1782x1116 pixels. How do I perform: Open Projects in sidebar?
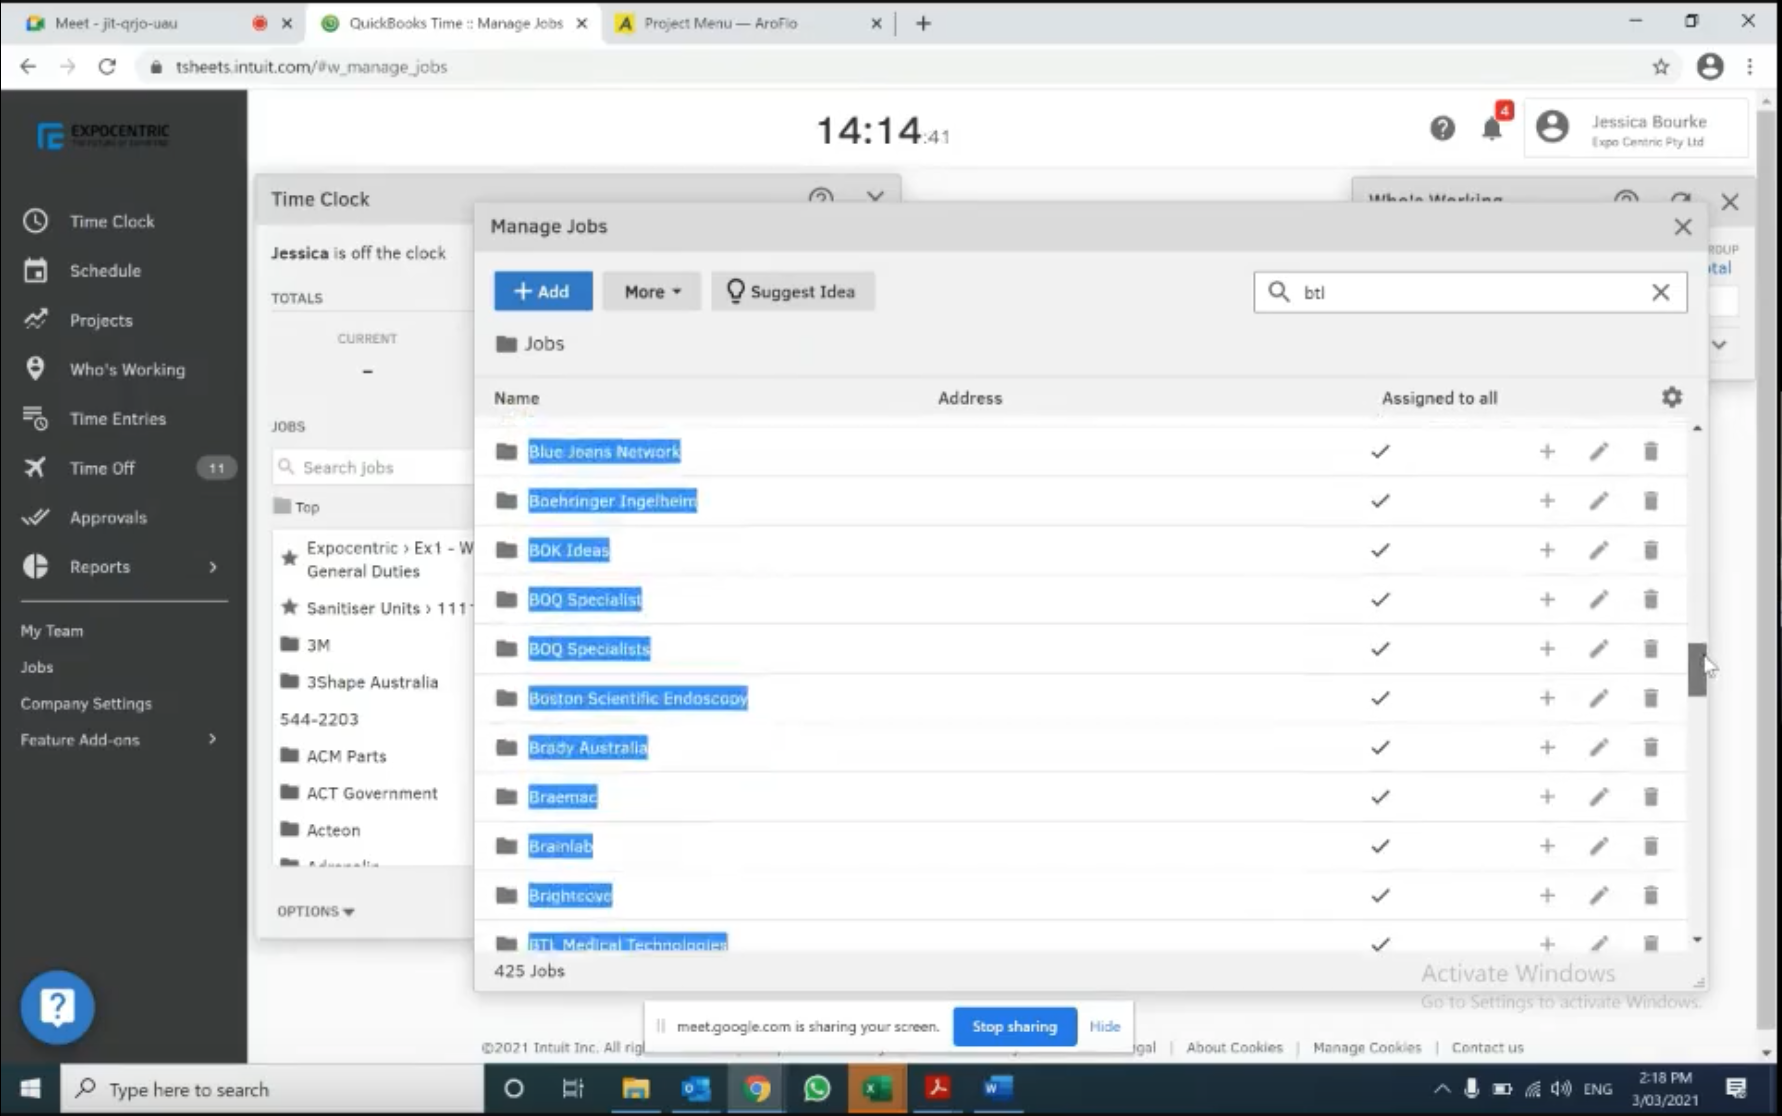coord(101,320)
